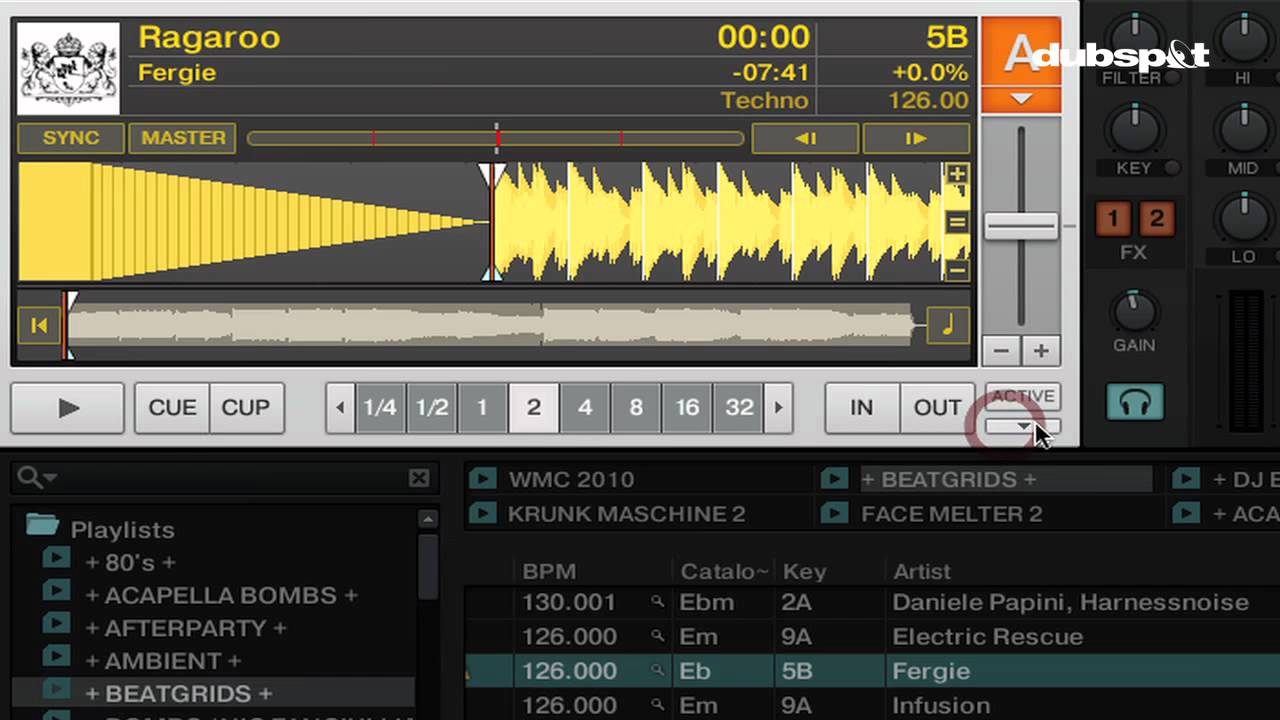Collapse the Playlists folder
This screenshot has width=1280, height=720.
pyautogui.click(x=43, y=526)
